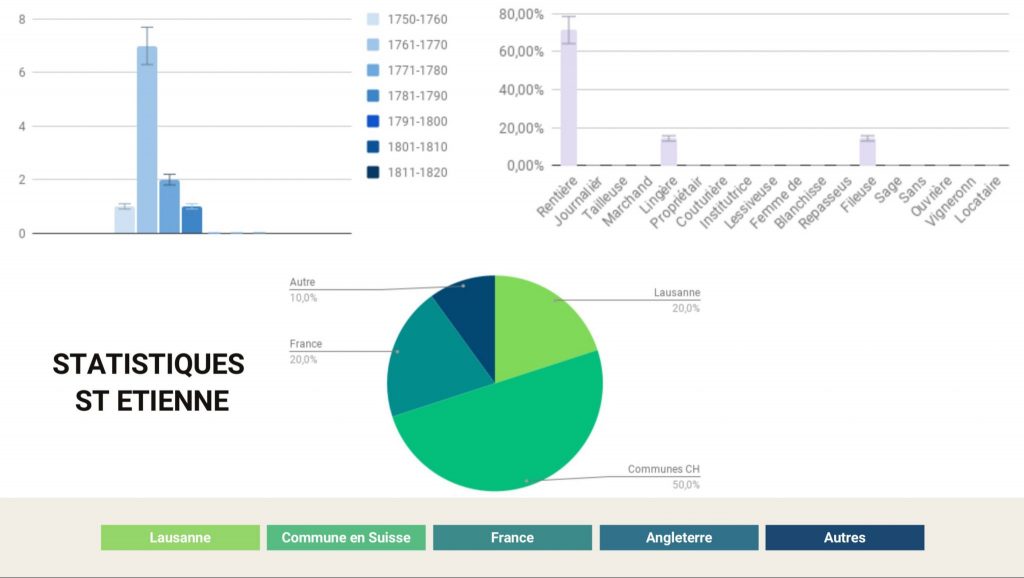Click the Autres legend button
The width and height of the screenshot is (1024, 578).
844,538
